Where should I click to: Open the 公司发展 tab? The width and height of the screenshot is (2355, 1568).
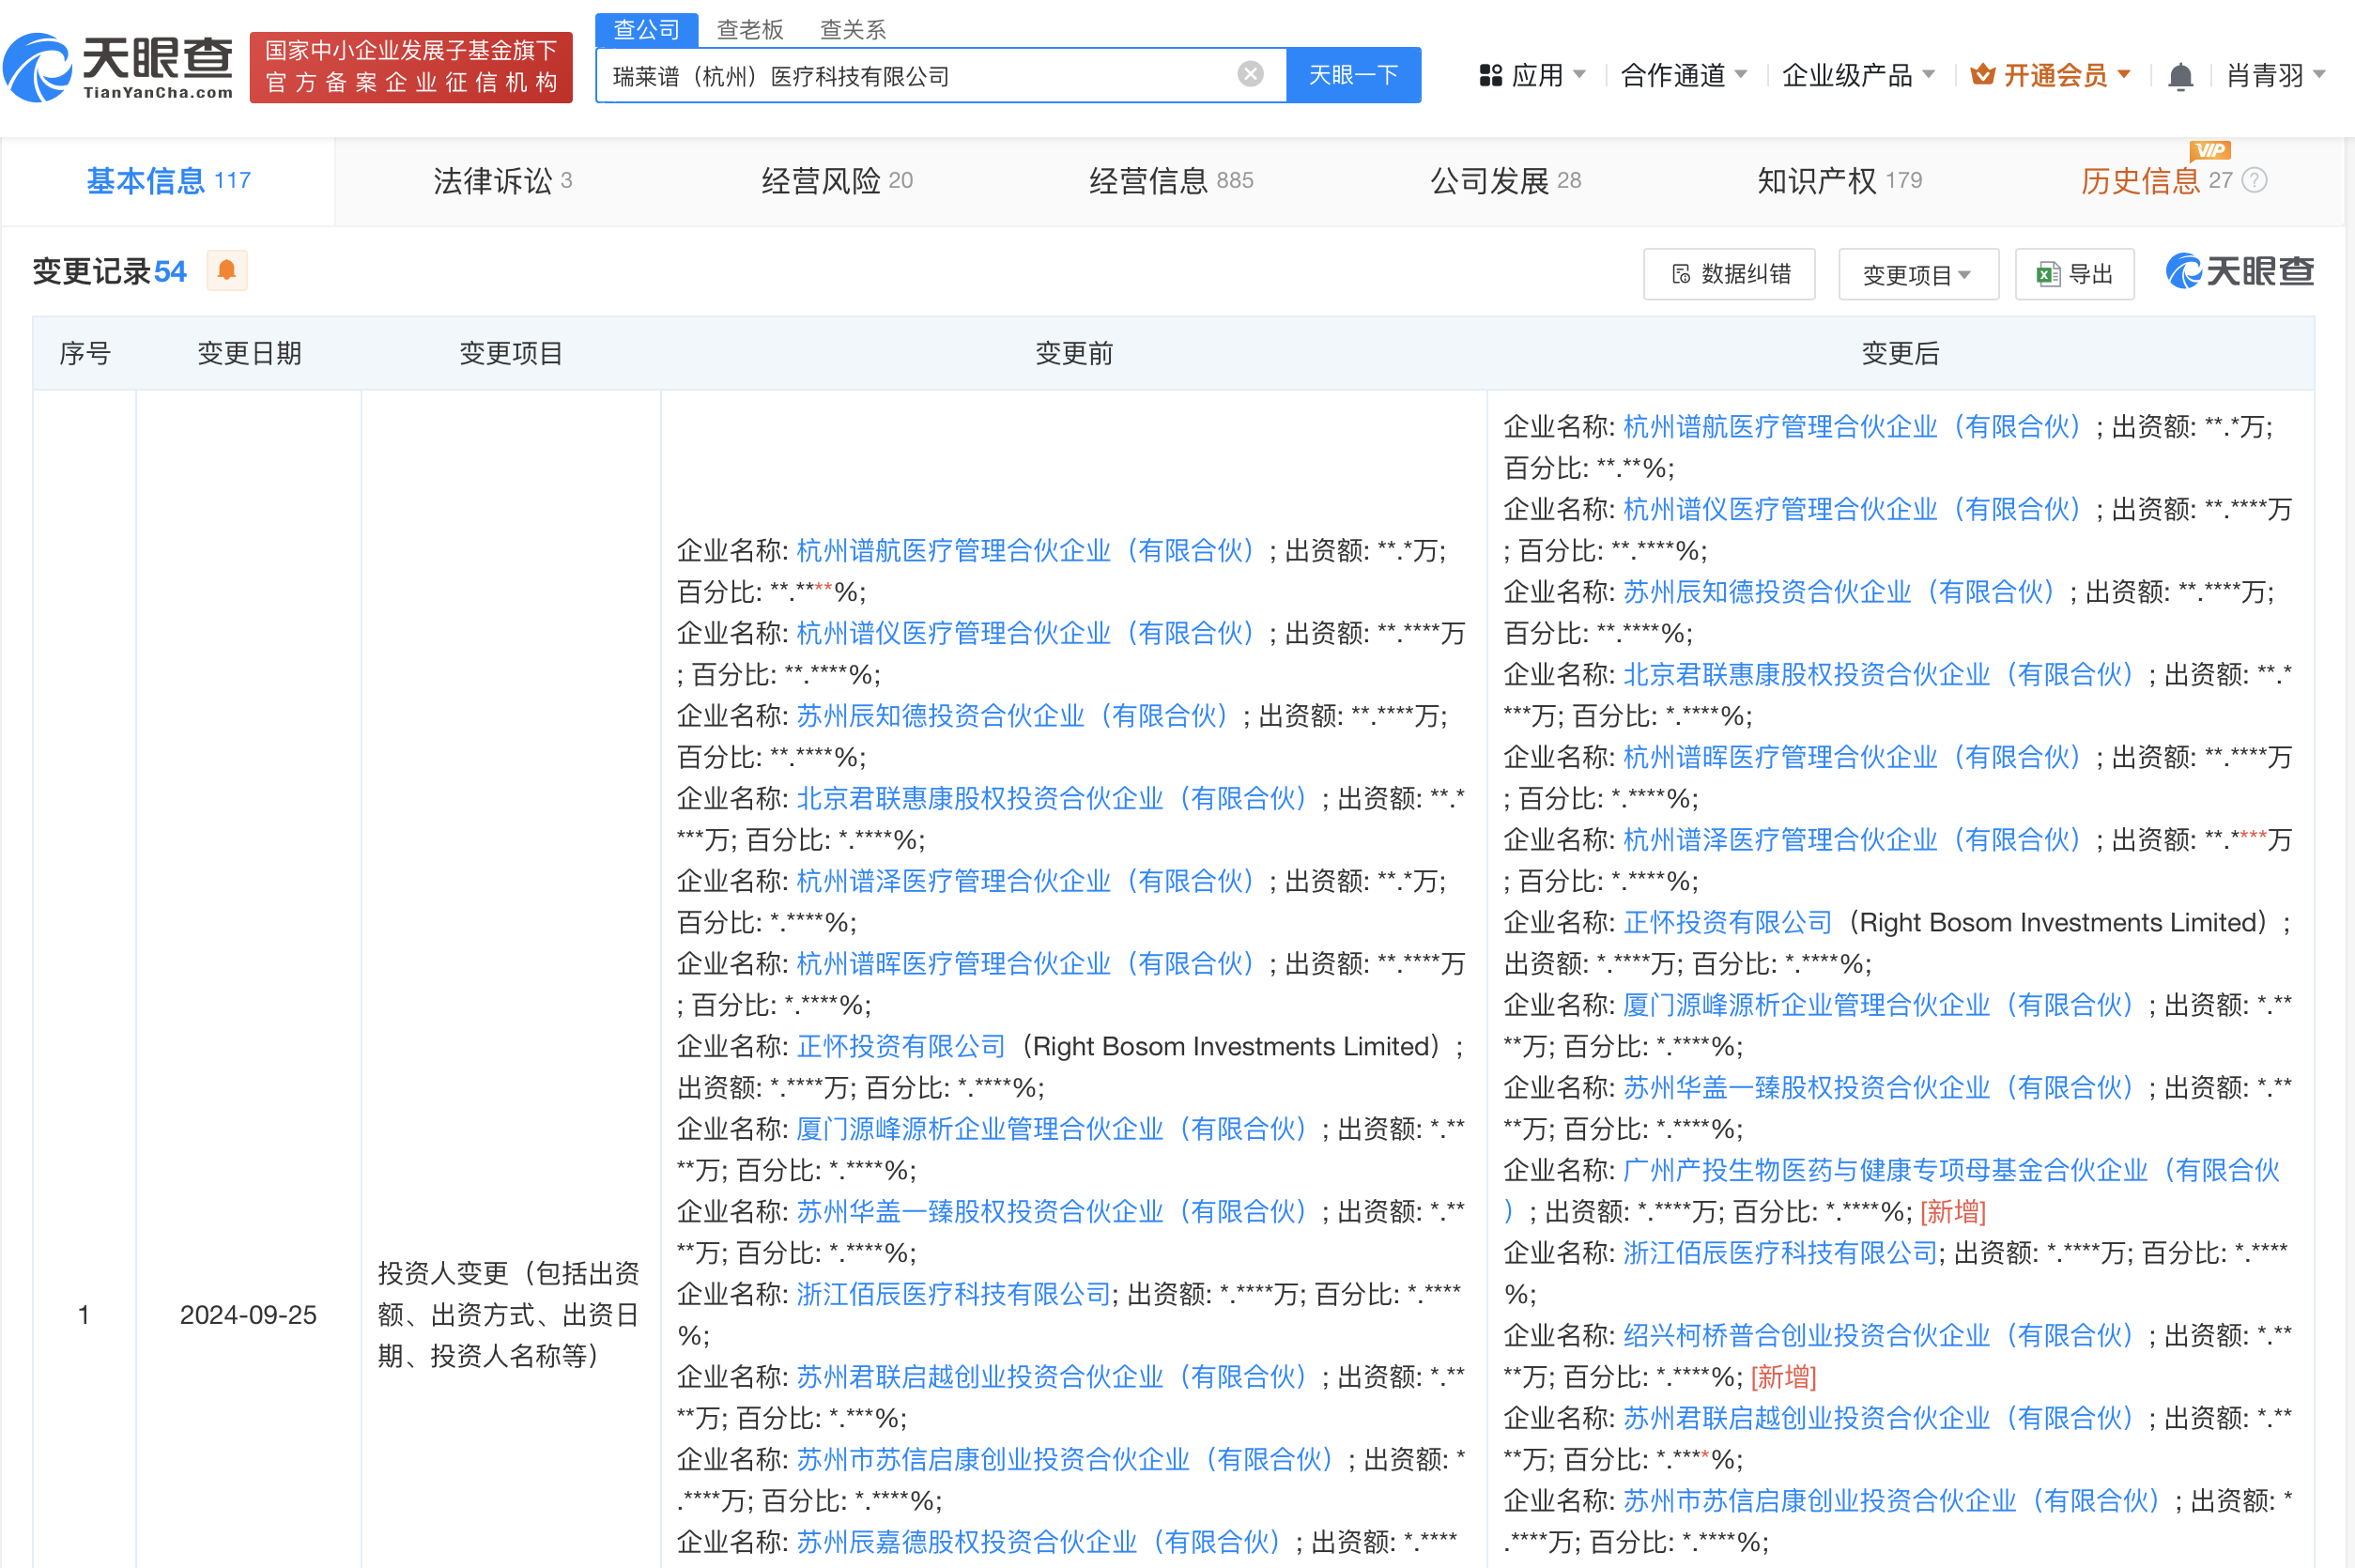[x=1505, y=181]
